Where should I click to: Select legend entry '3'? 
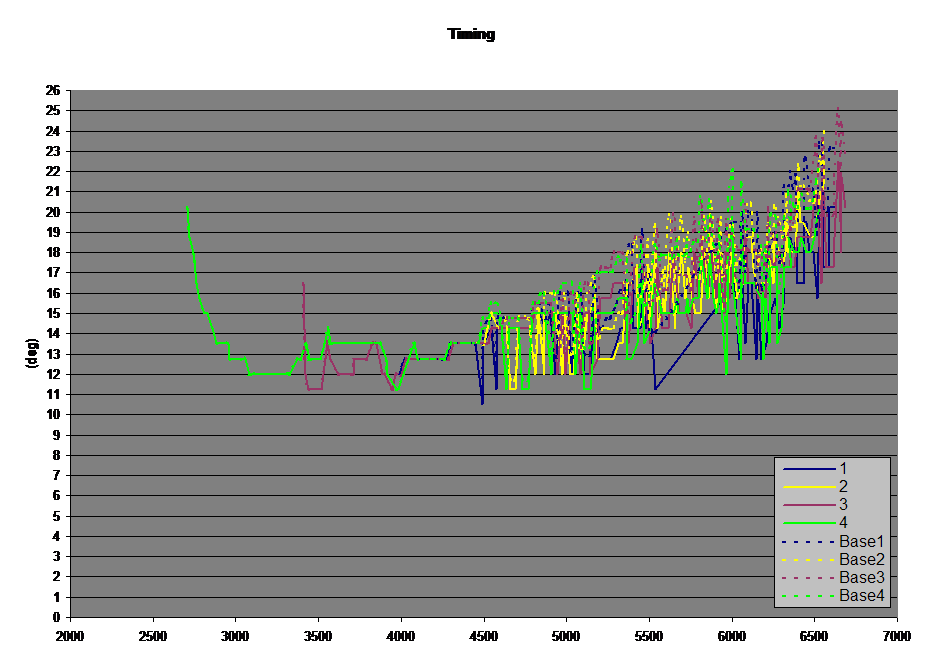(x=843, y=505)
